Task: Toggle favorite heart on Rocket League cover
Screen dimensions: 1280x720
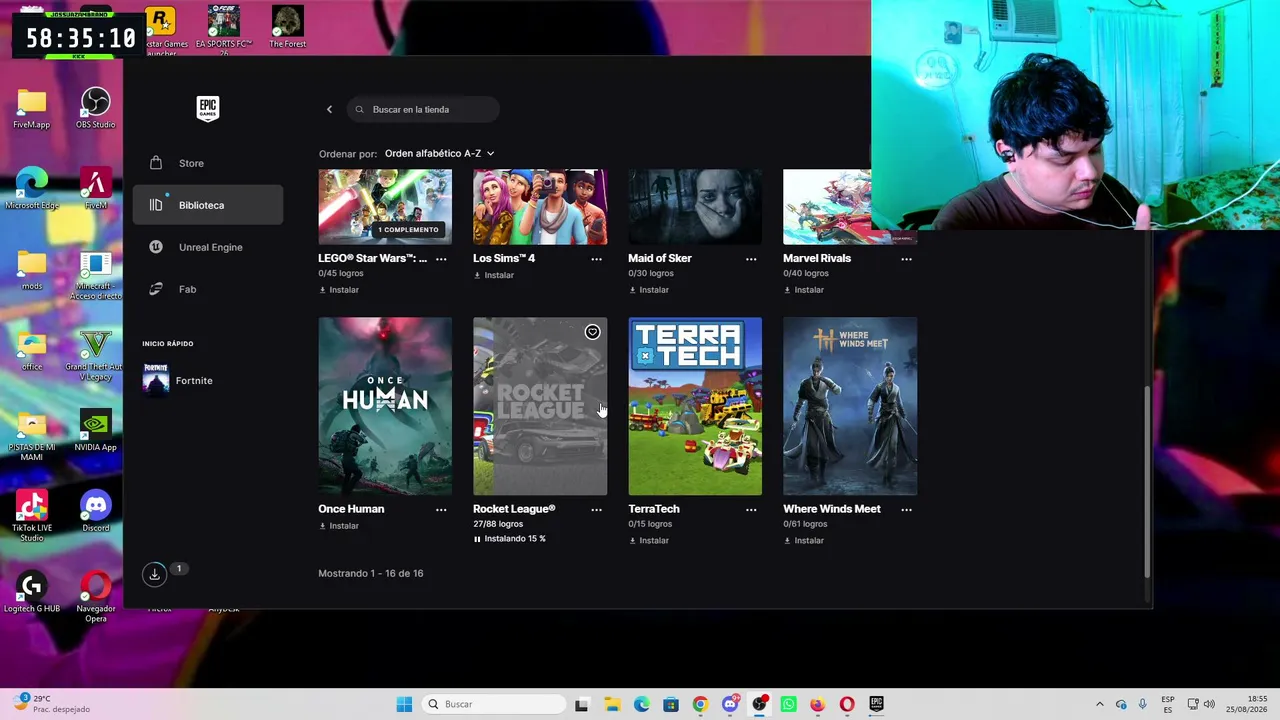Action: click(x=592, y=332)
